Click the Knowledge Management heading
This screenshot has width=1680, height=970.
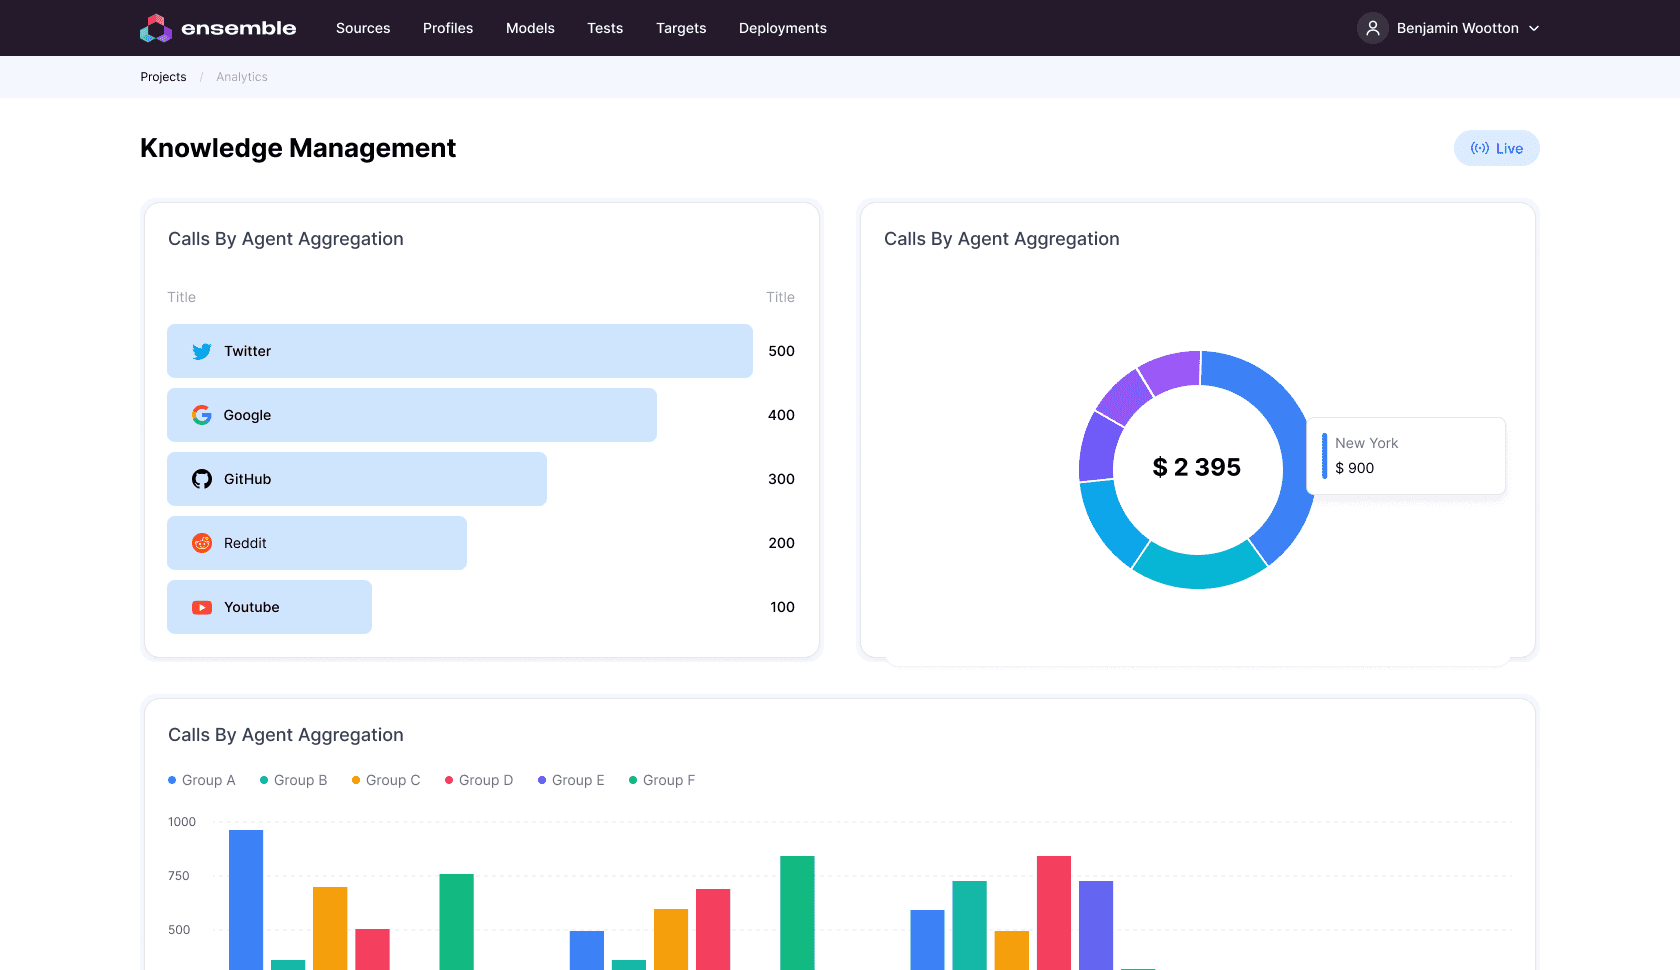coord(298,148)
